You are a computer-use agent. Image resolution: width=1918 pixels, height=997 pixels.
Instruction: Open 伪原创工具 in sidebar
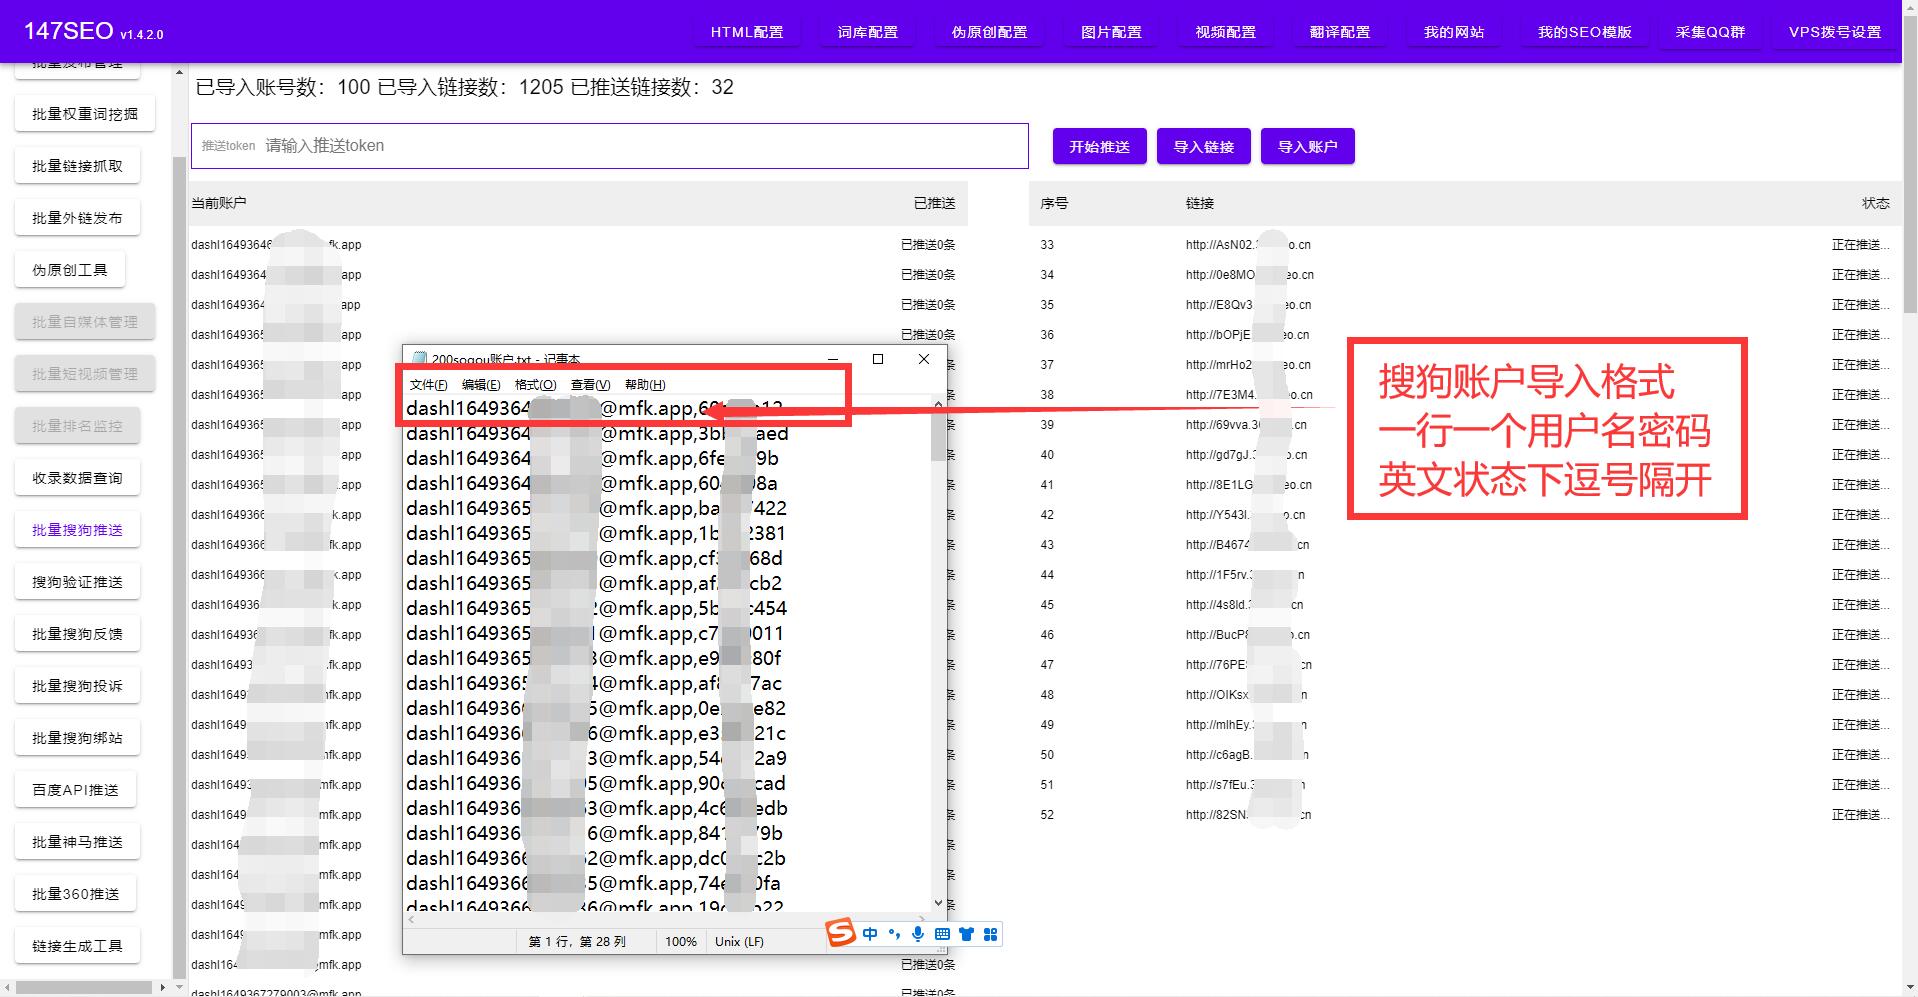[x=70, y=270]
